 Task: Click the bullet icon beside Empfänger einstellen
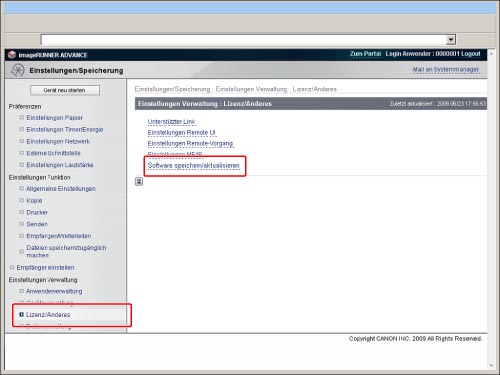coord(12,267)
